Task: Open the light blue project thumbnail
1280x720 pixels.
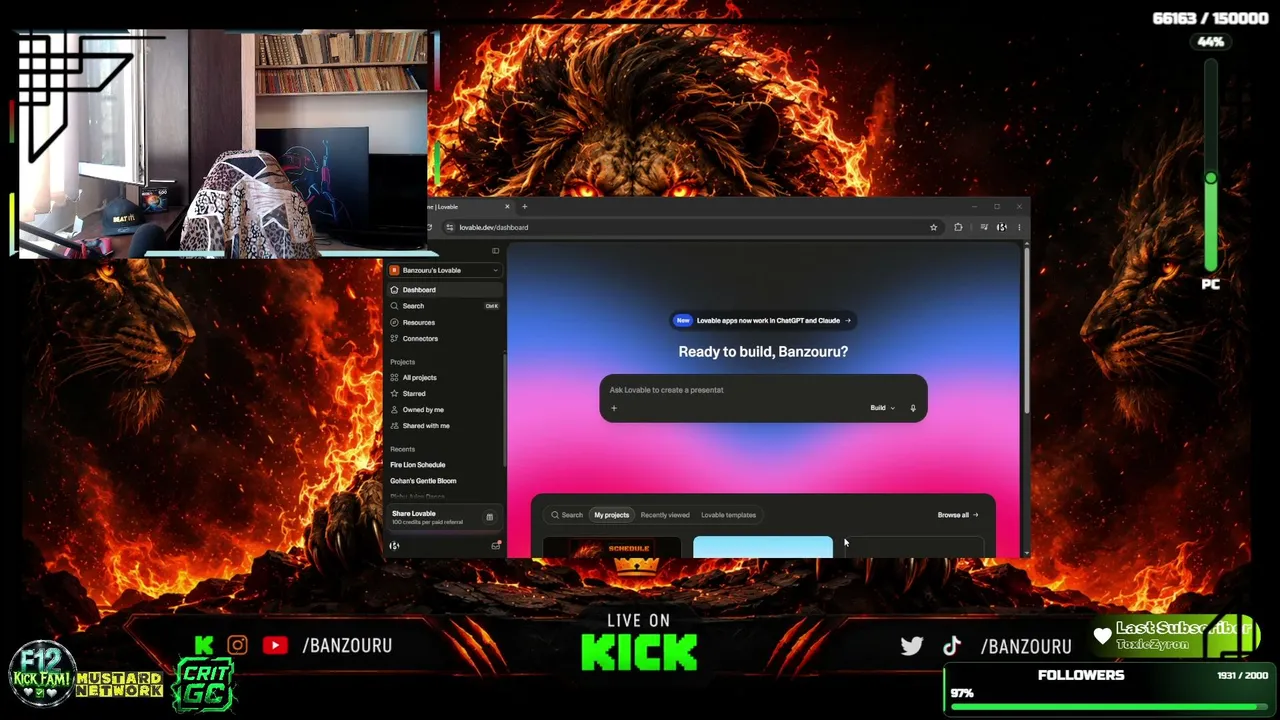Action: (x=763, y=547)
